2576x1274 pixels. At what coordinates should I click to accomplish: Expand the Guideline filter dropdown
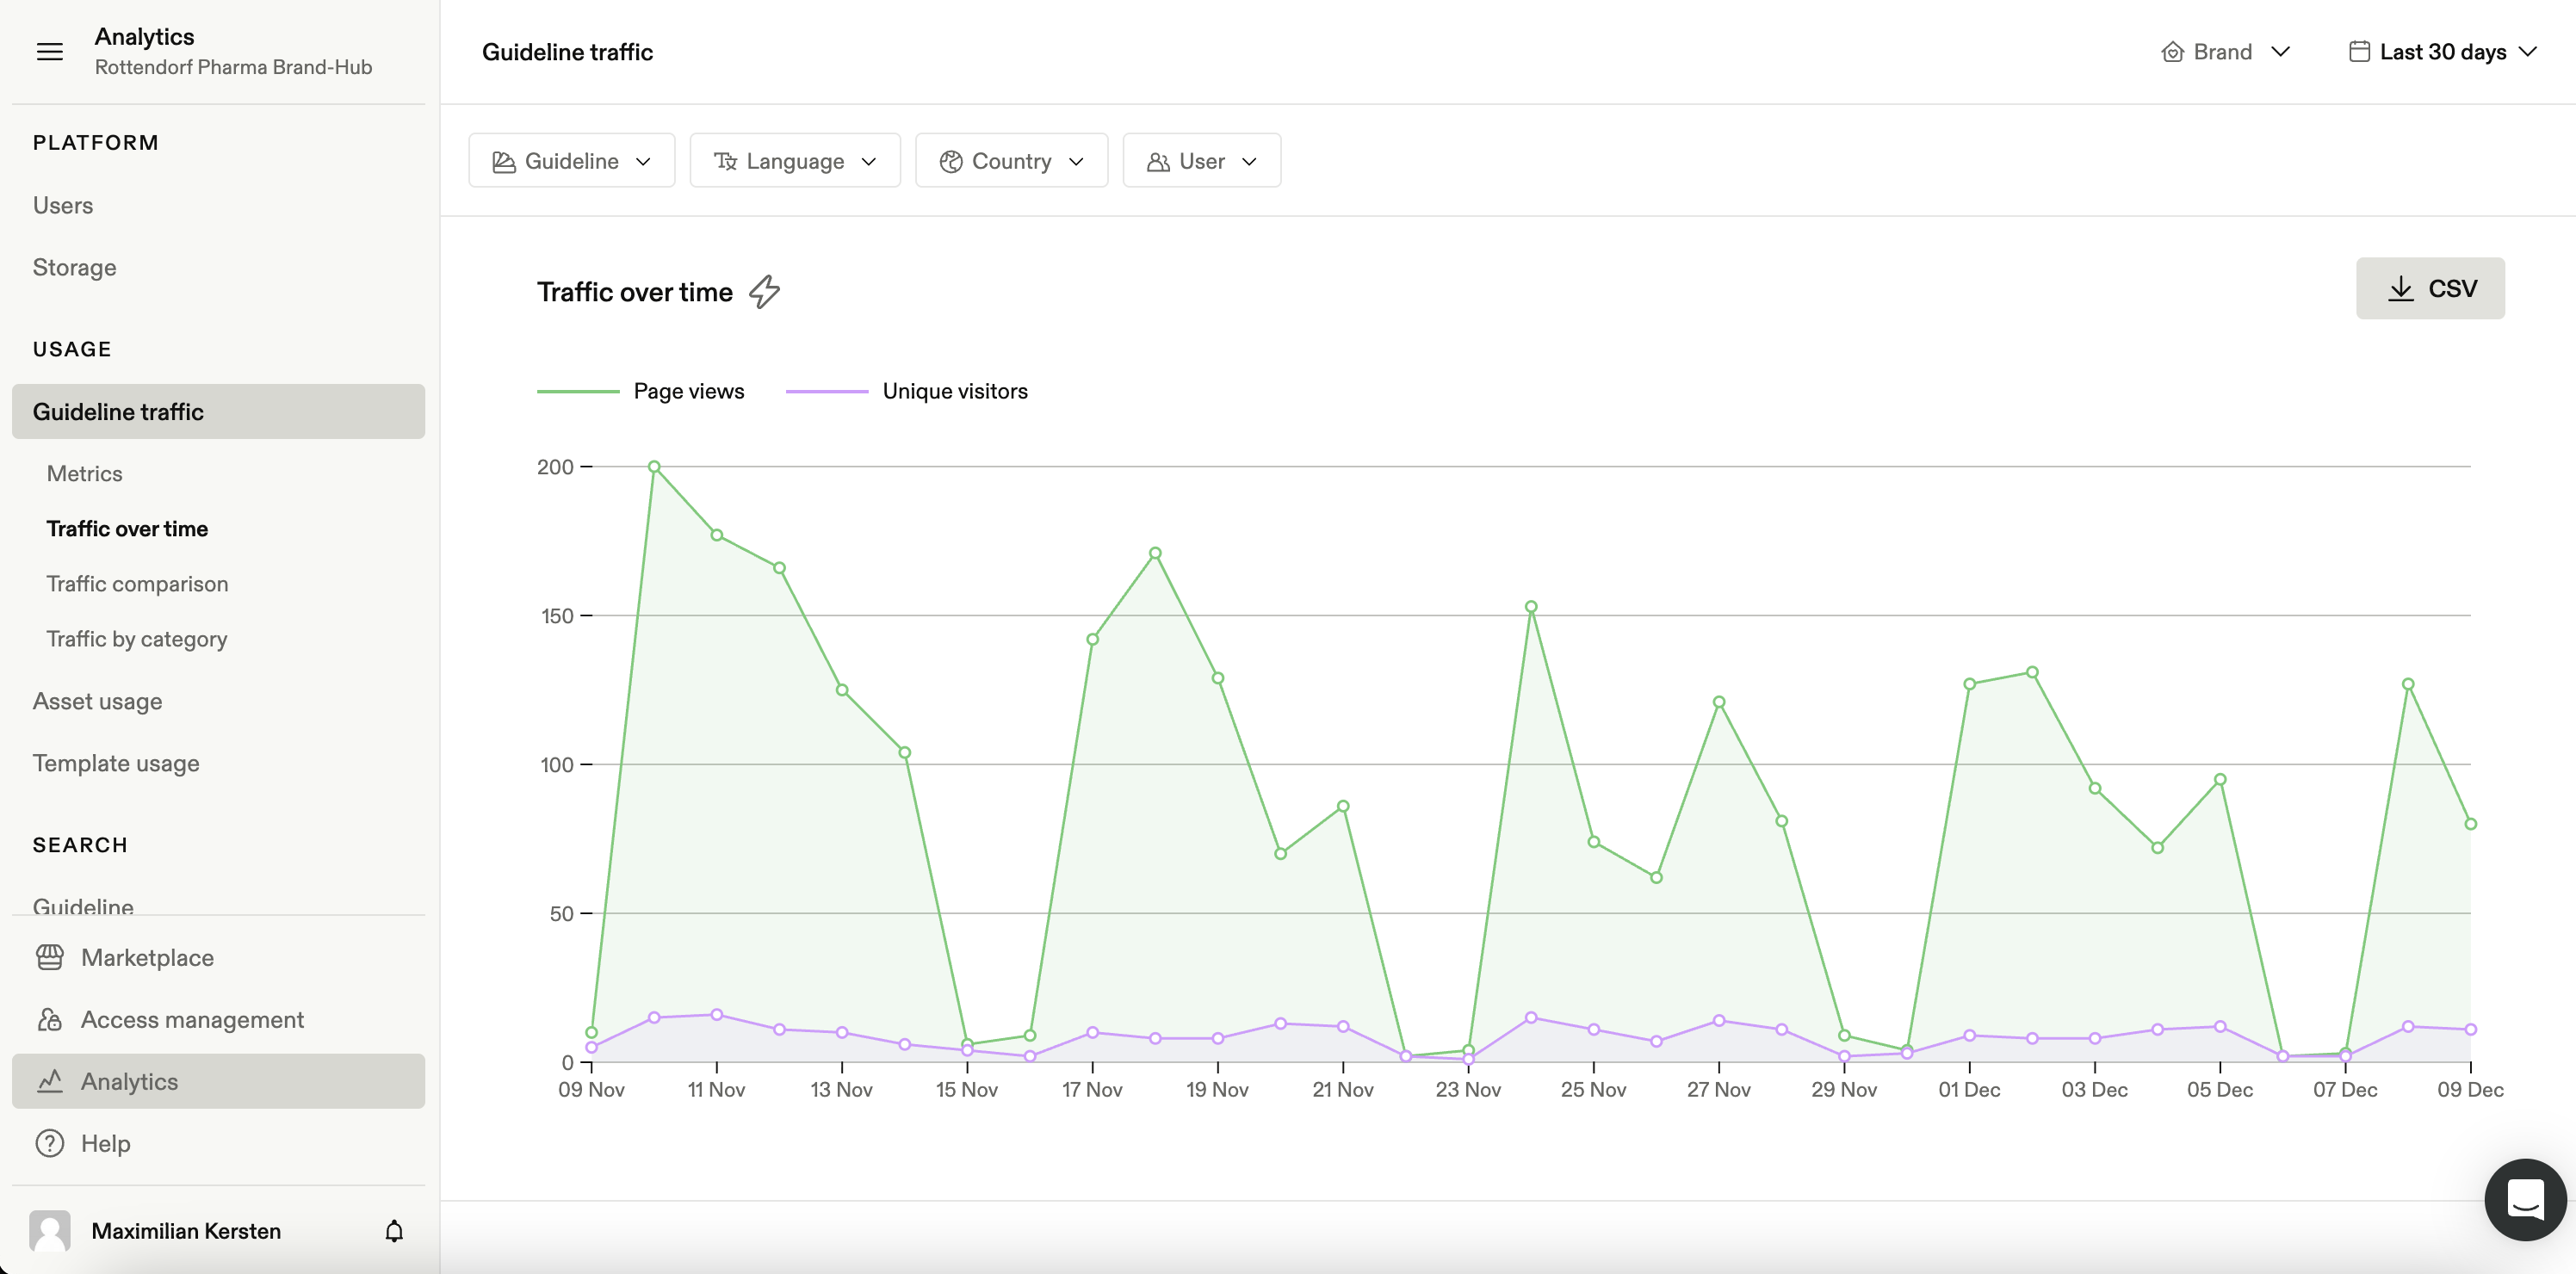pyautogui.click(x=571, y=161)
